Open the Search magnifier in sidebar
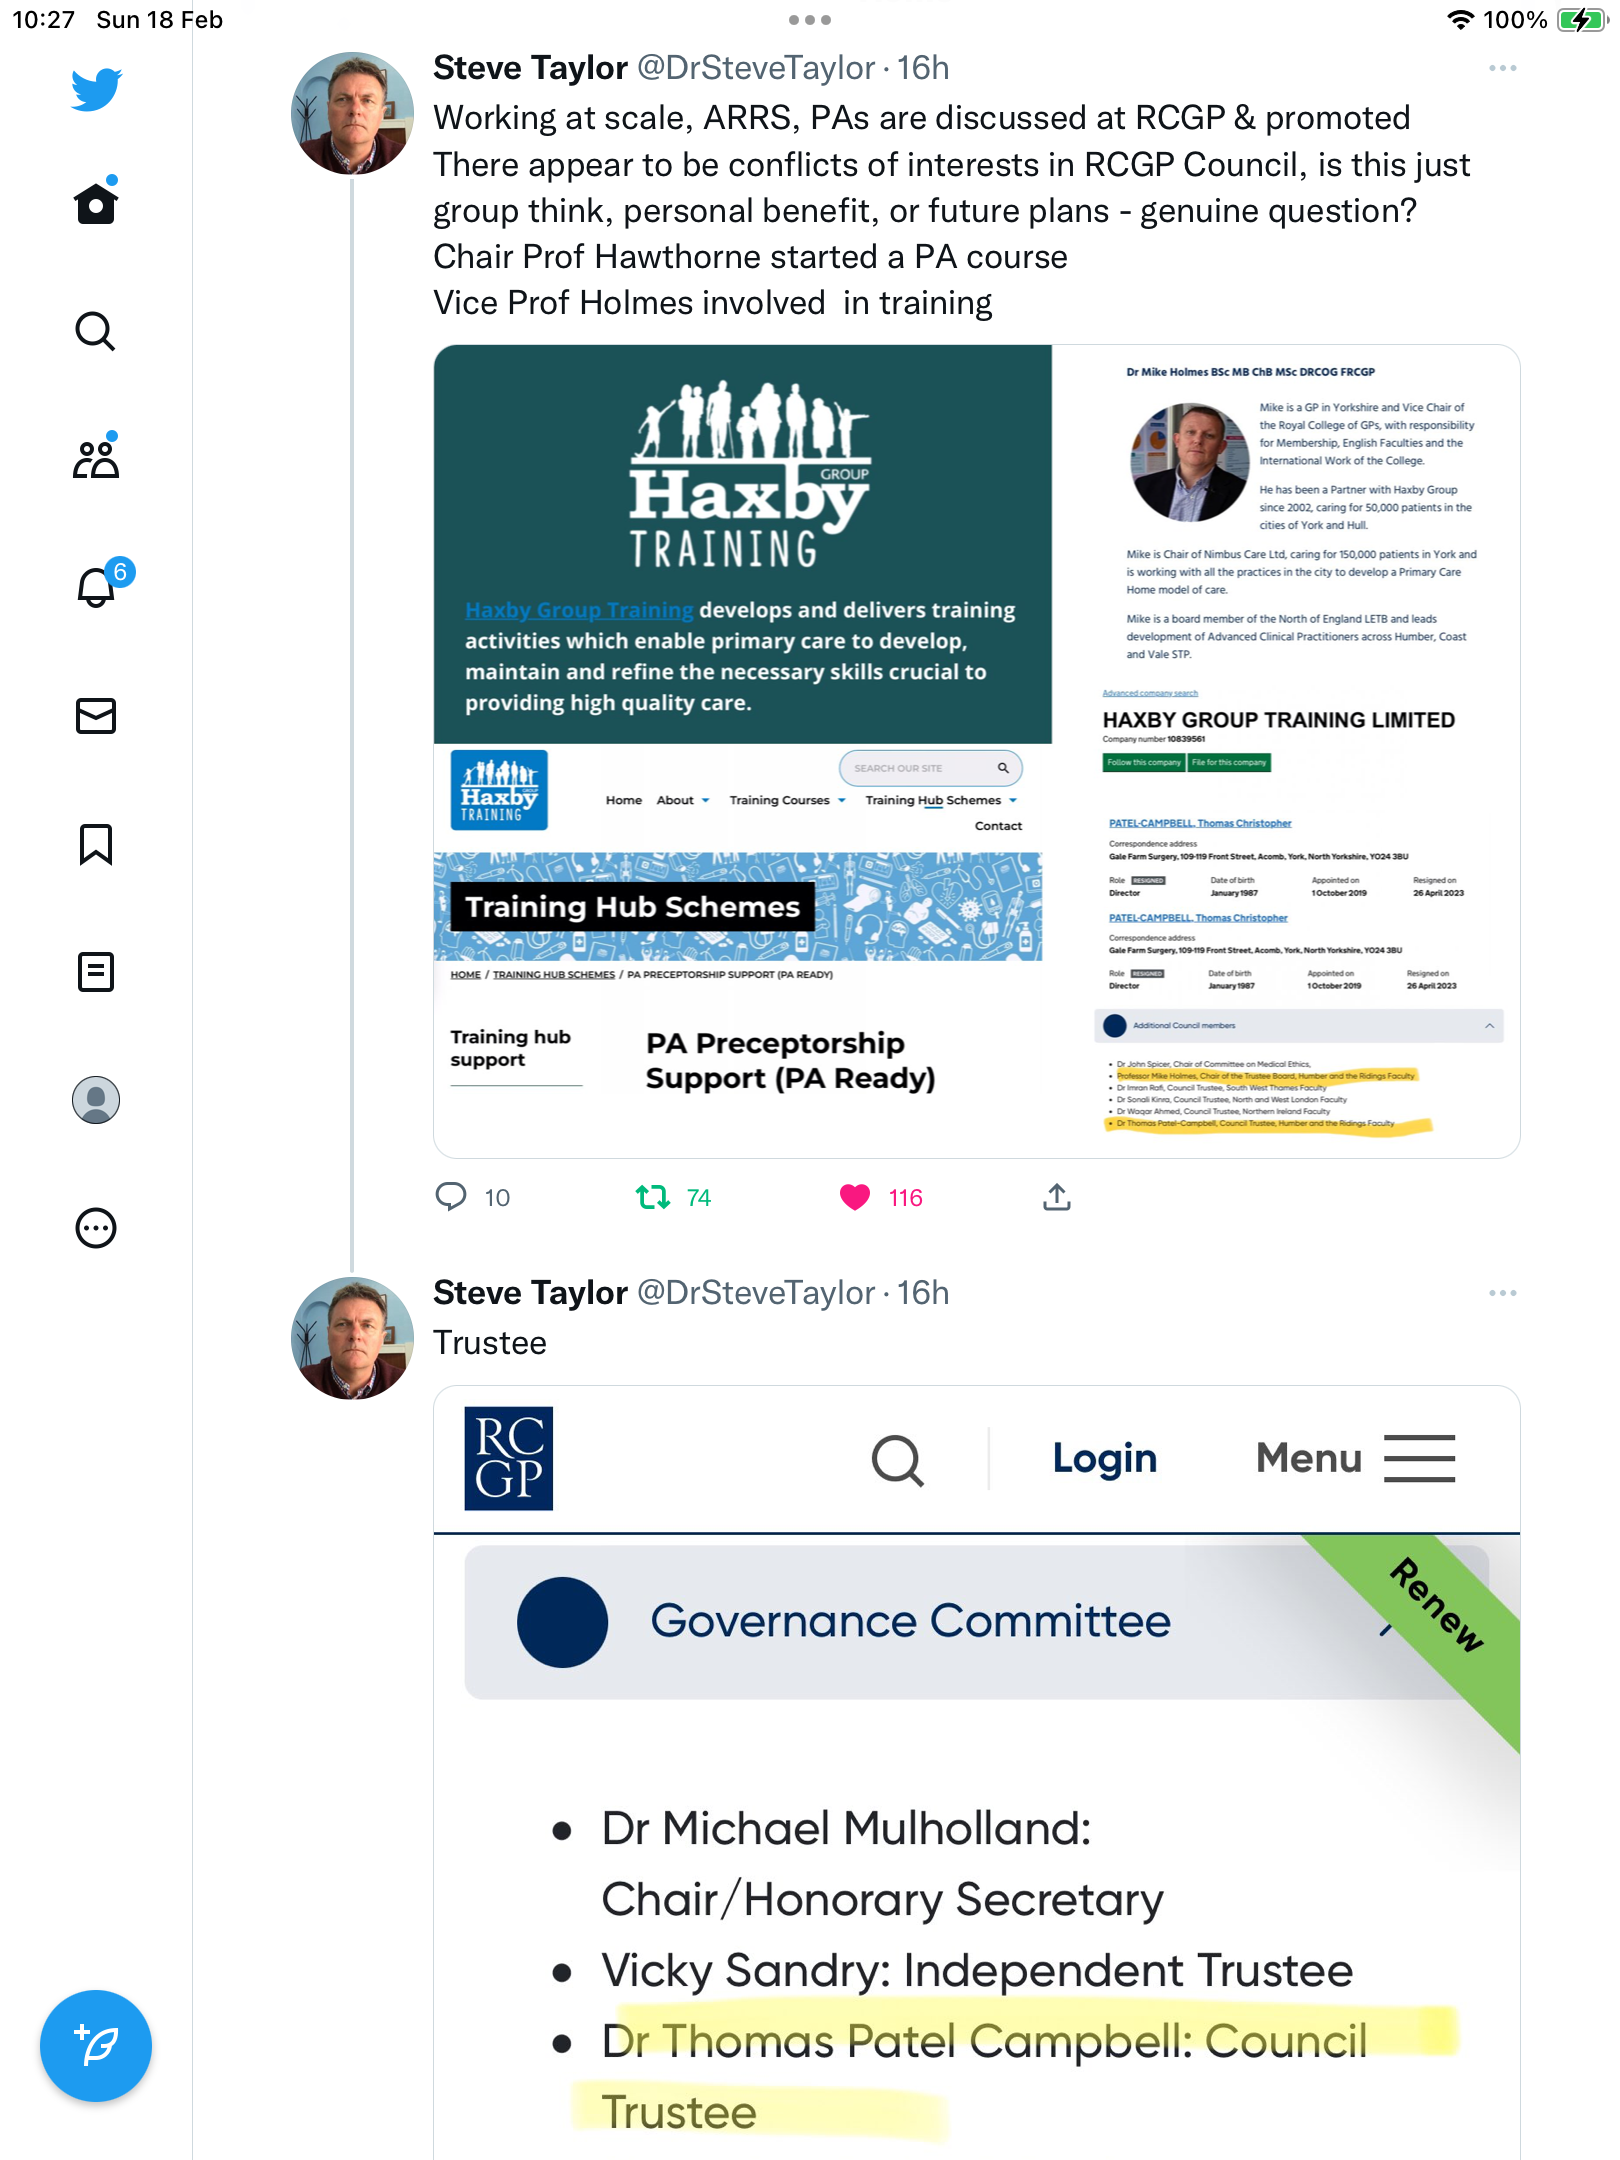Image resolution: width=1620 pixels, height=2160 pixels. pyautogui.click(x=96, y=331)
